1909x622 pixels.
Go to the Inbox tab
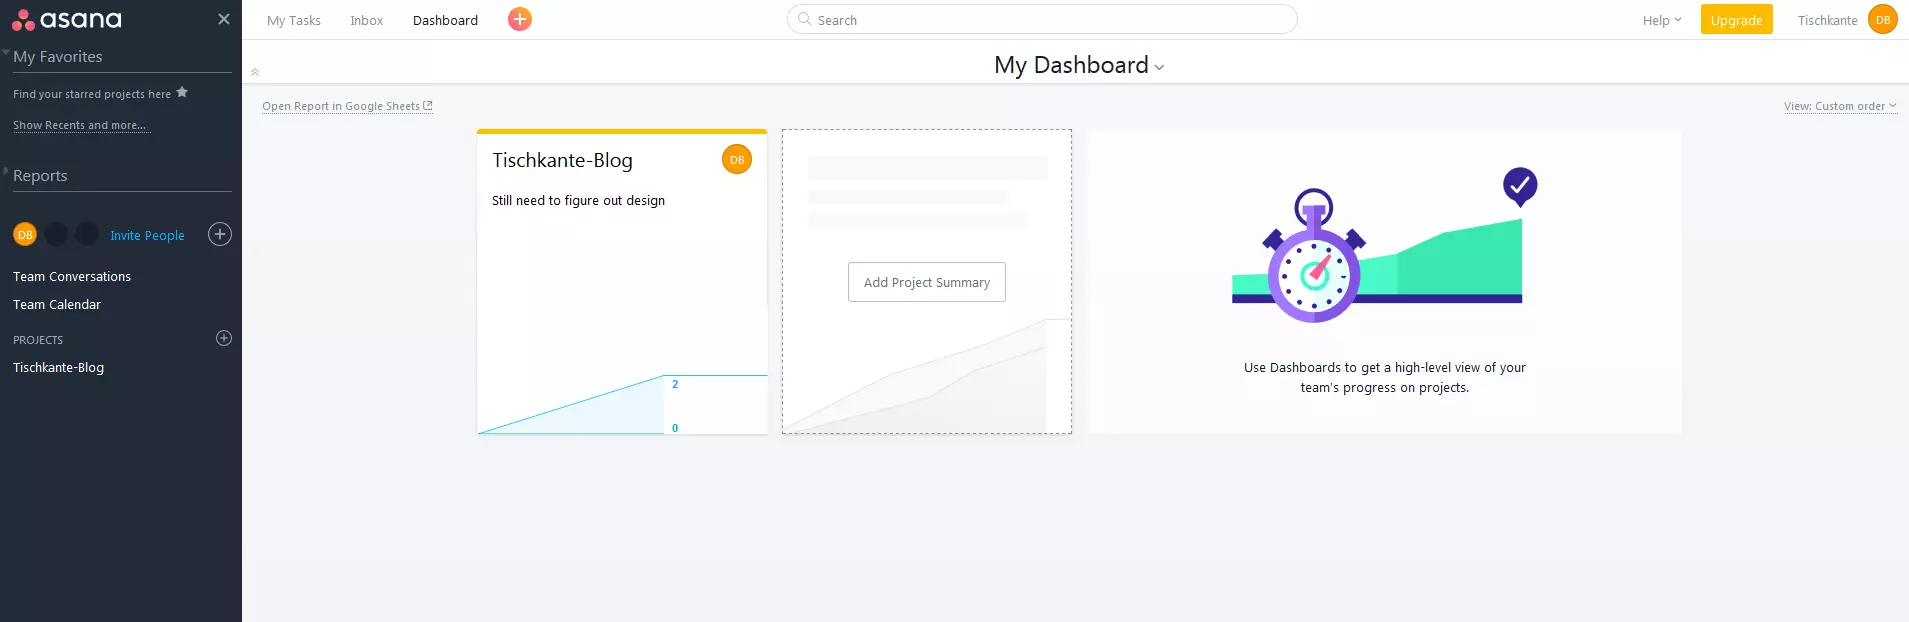click(x=367, y=20)
